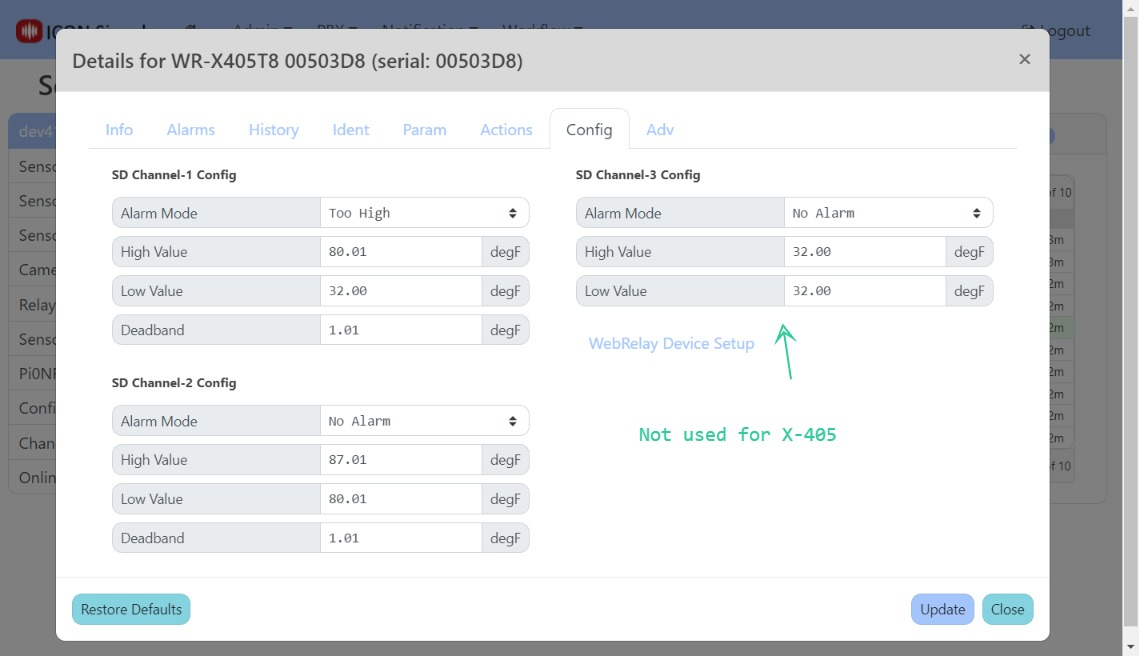Click the WebRelay Device Setup link
Viewport: 1139px width, 656px height.
671,343
